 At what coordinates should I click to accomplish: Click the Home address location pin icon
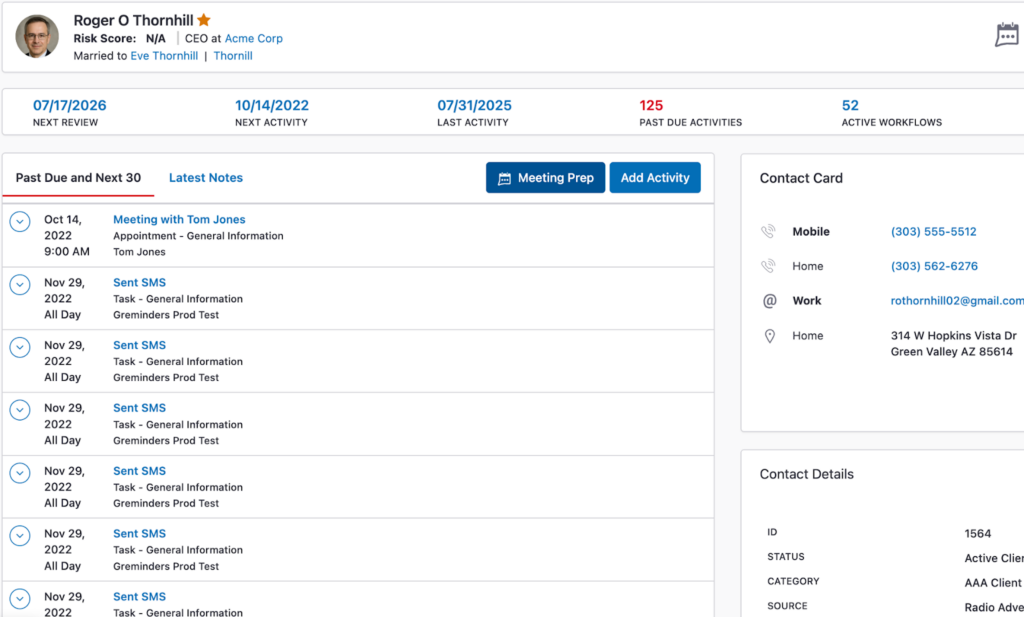click(x=769, y=337)
